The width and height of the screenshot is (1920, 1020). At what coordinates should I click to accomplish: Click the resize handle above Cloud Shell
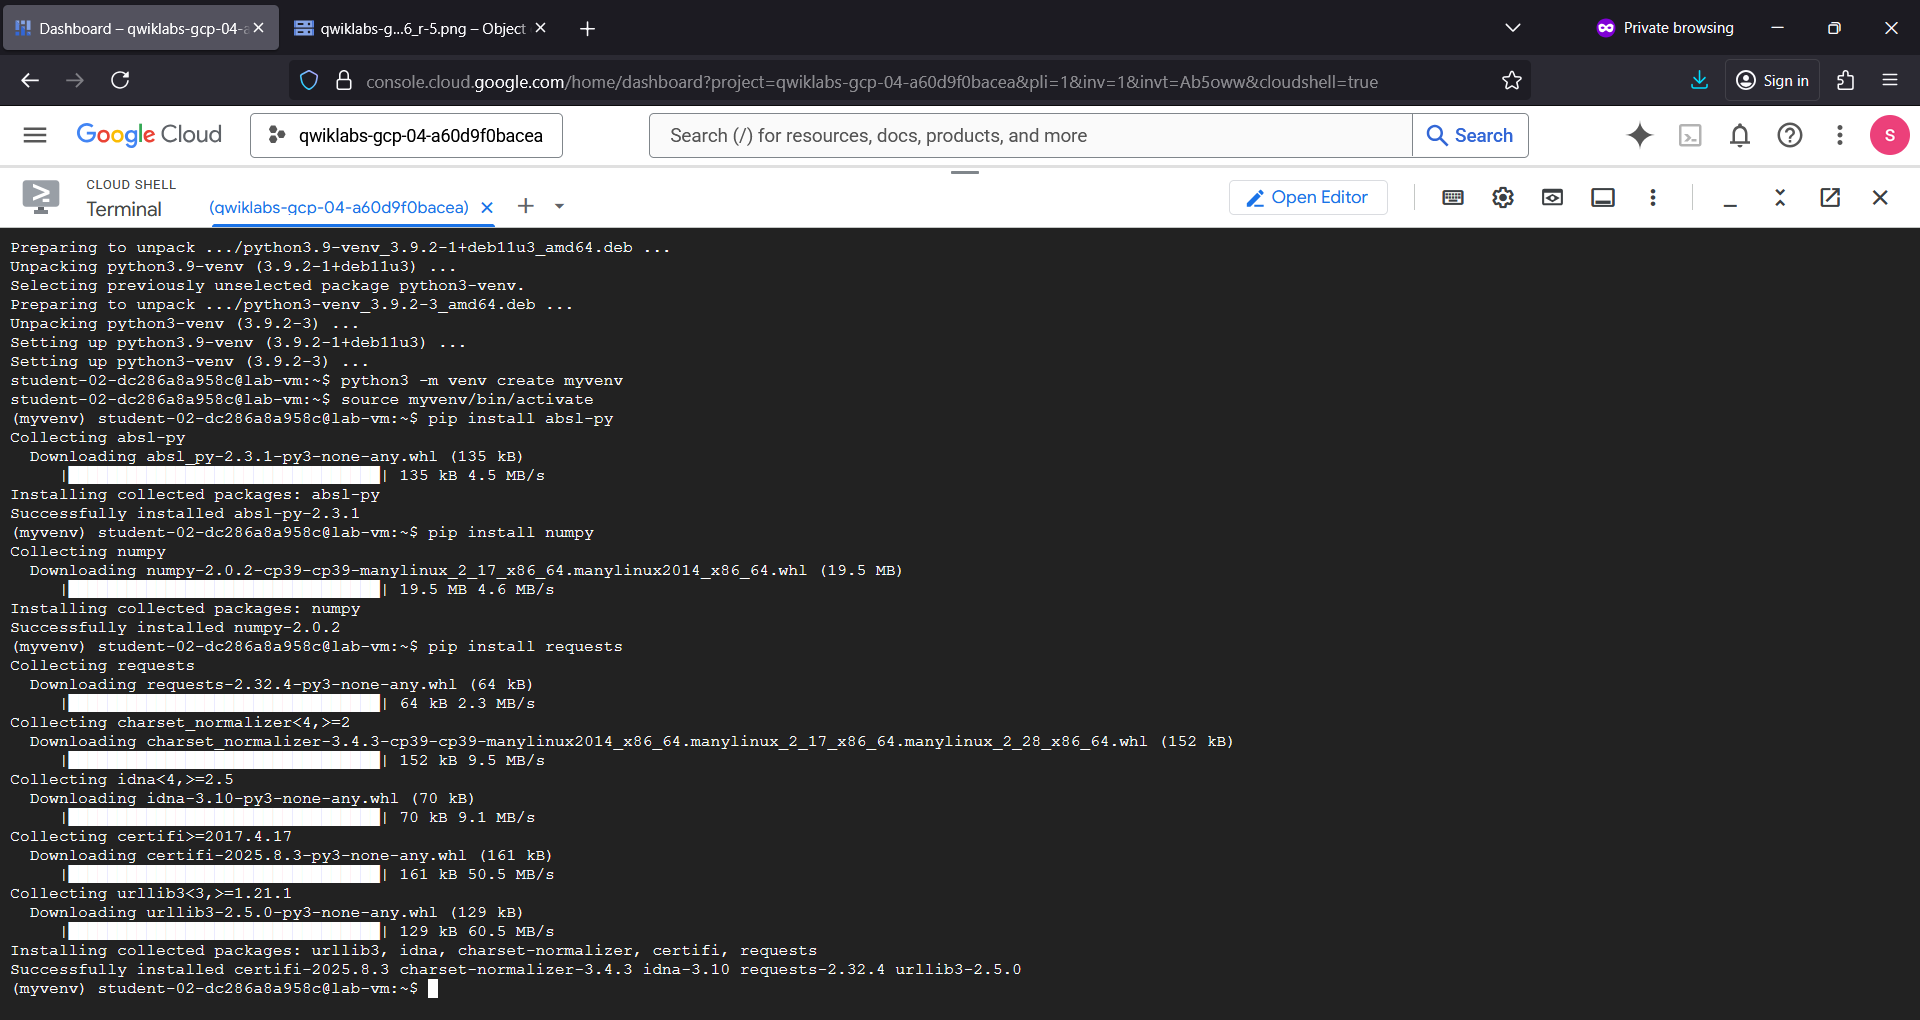pos(965,172)
